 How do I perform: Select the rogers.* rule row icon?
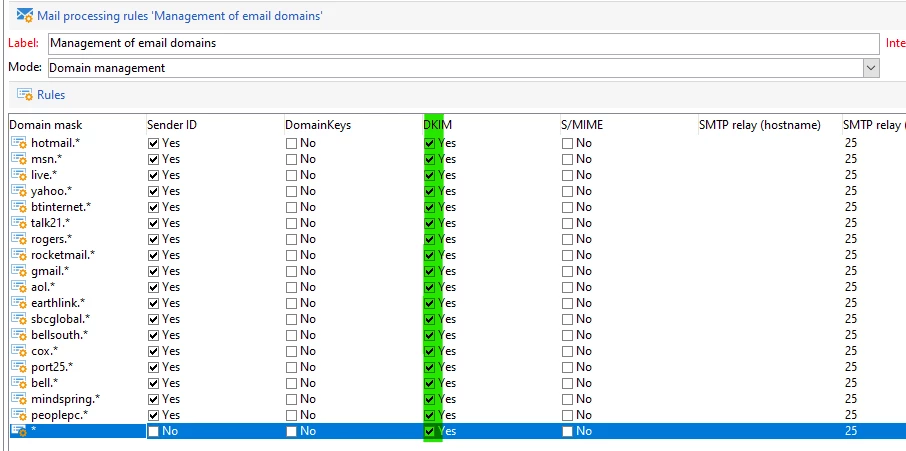(19, 239)
